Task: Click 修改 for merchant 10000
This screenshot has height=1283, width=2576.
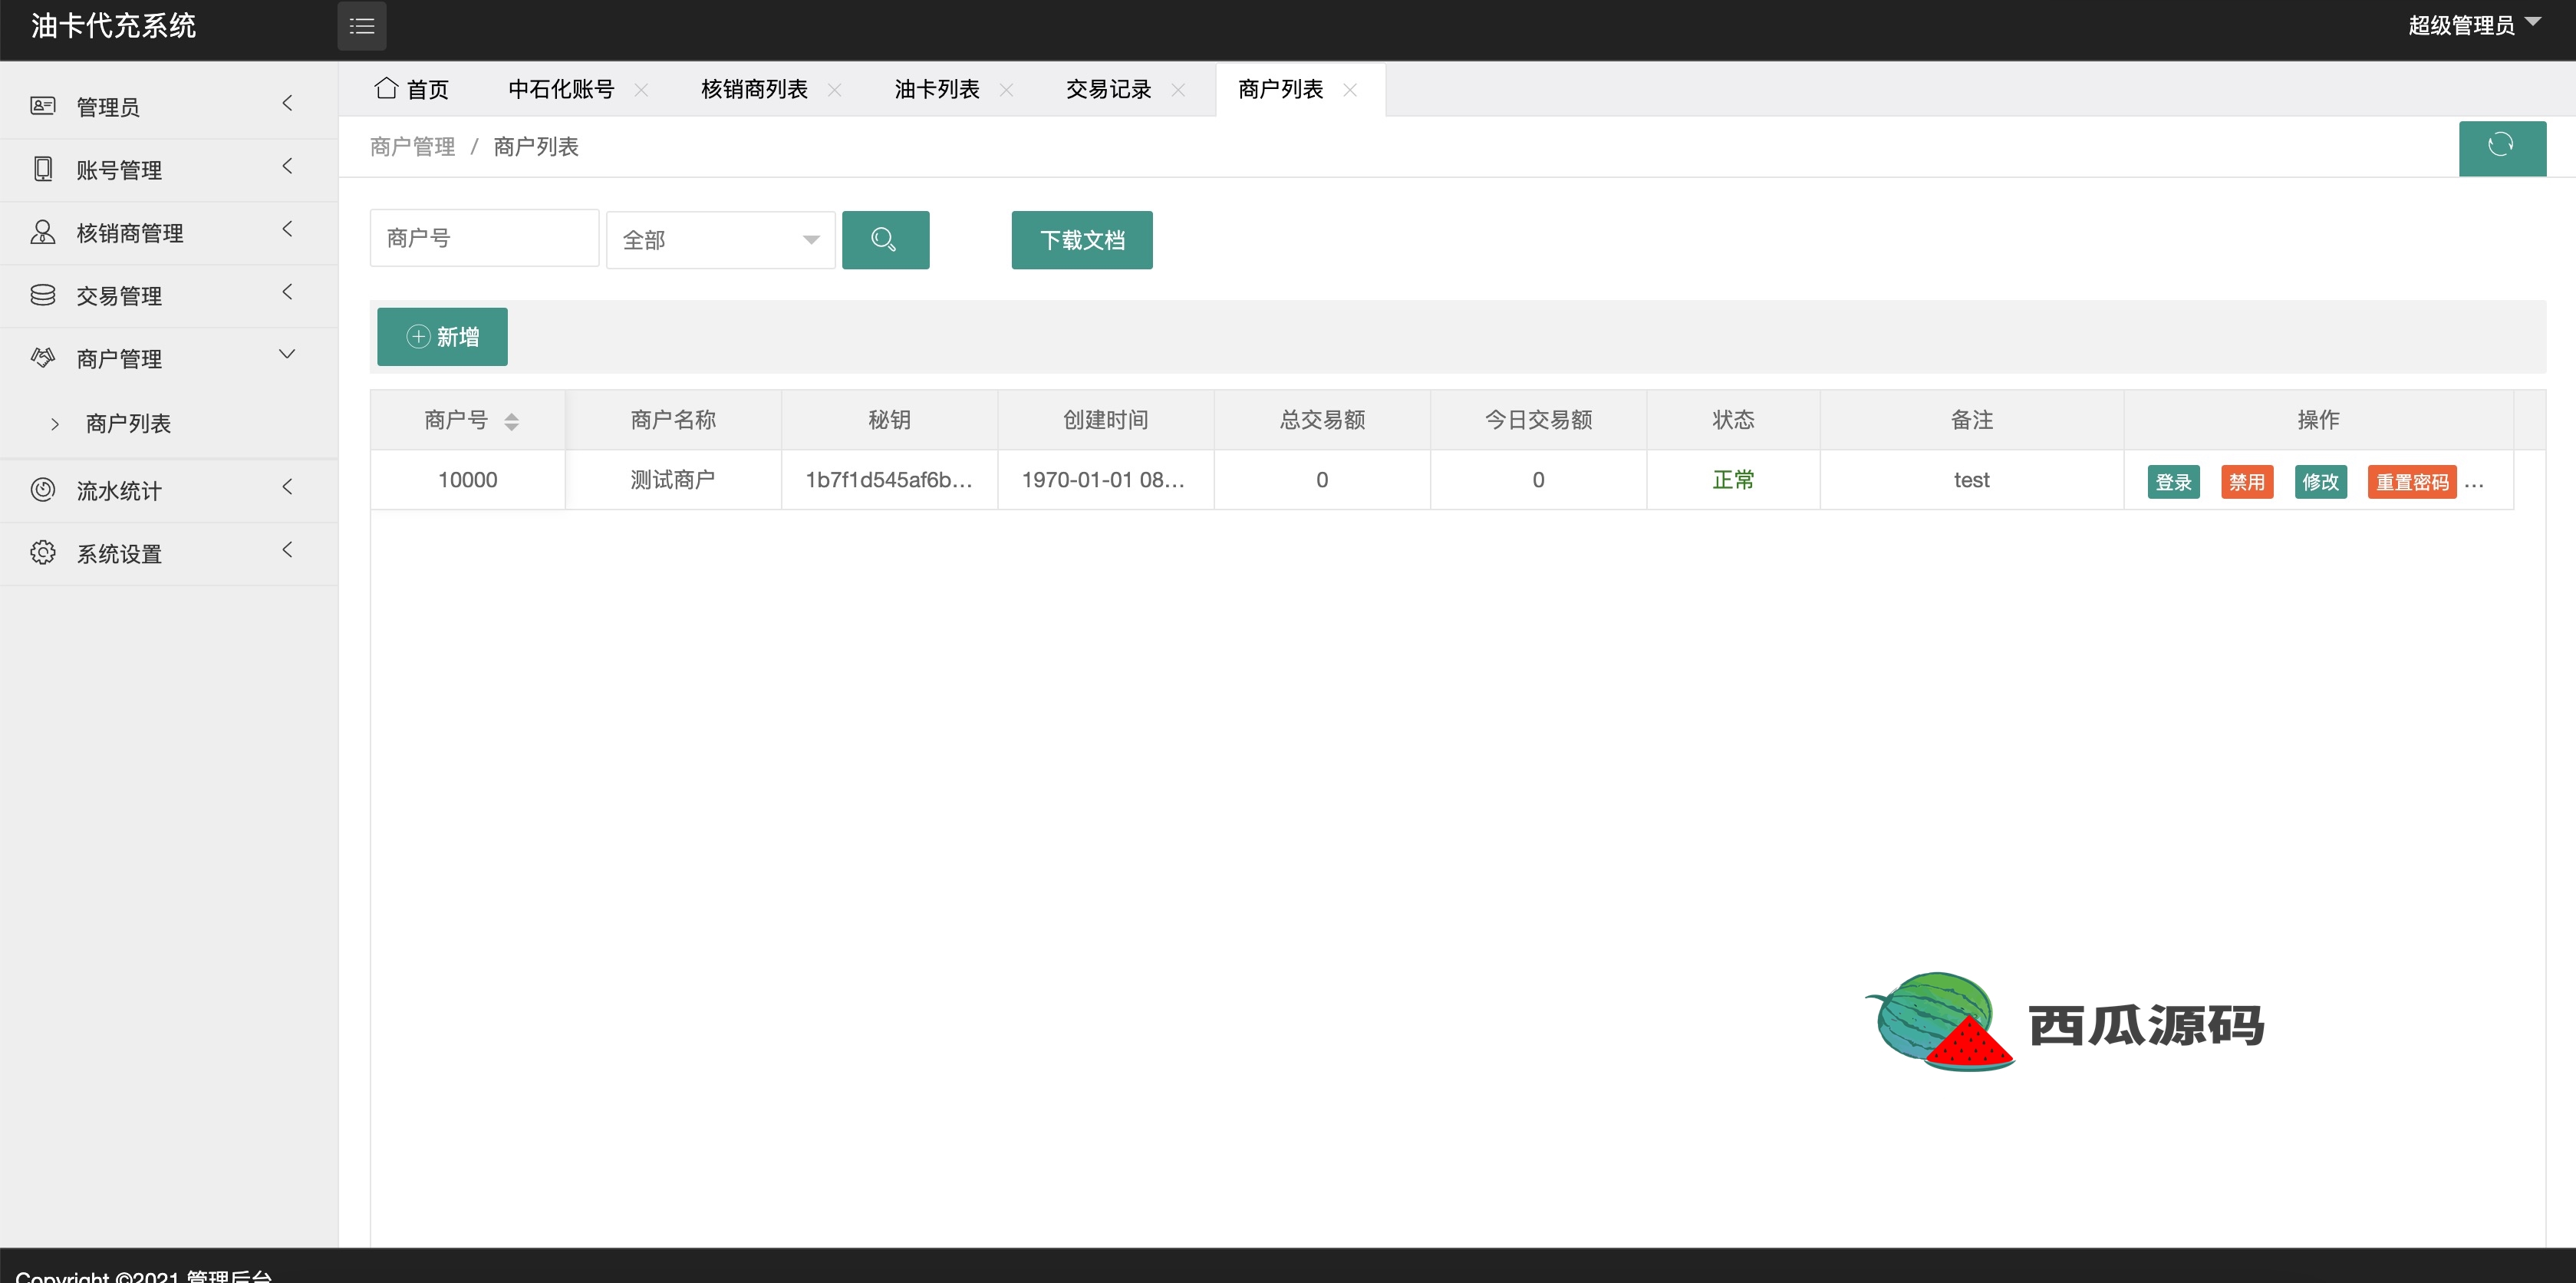Action: pyautogui.click(x=2320, y=482)
